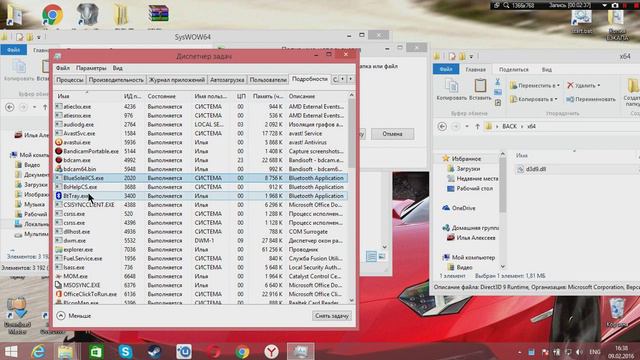The image size is (640, 360).
Task: Go up one folder in x64 Explorer
Action: pos(477,127)
